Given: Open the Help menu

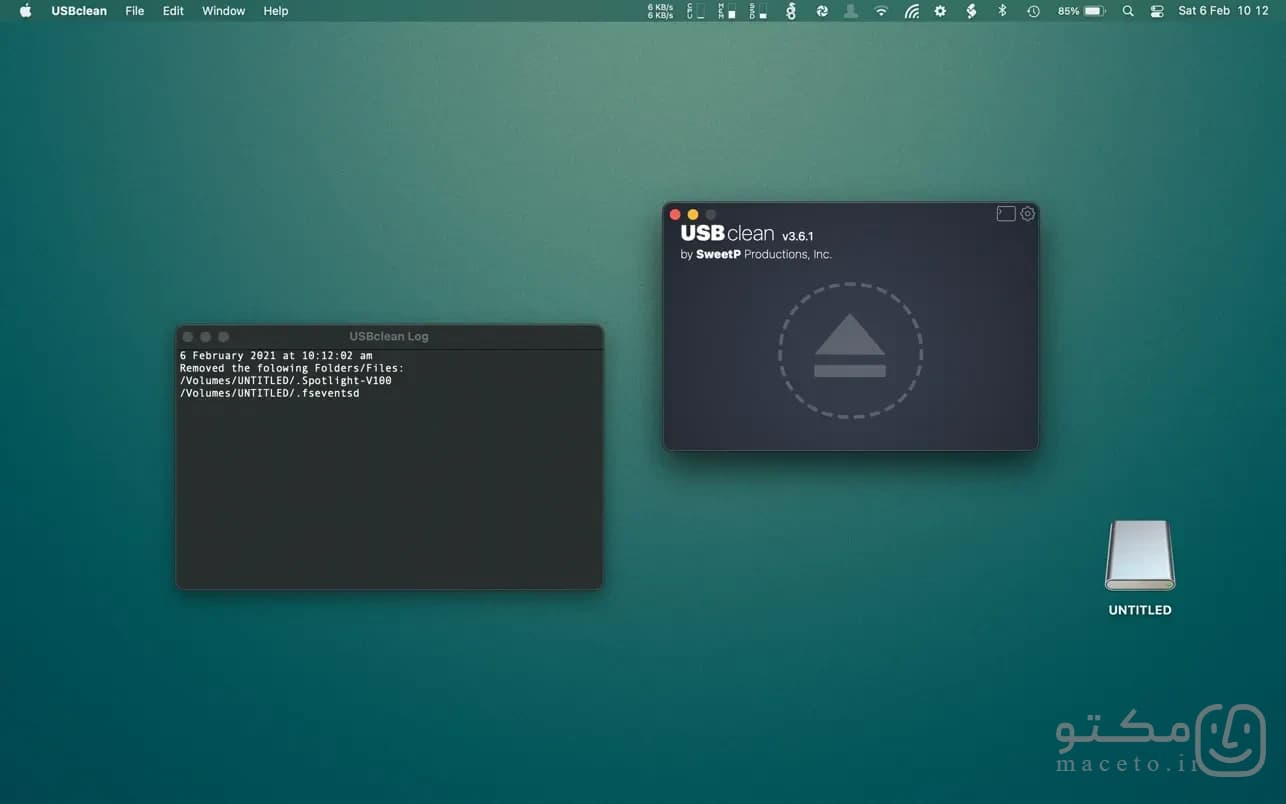Looking at the screenshot, I should 276,11.
